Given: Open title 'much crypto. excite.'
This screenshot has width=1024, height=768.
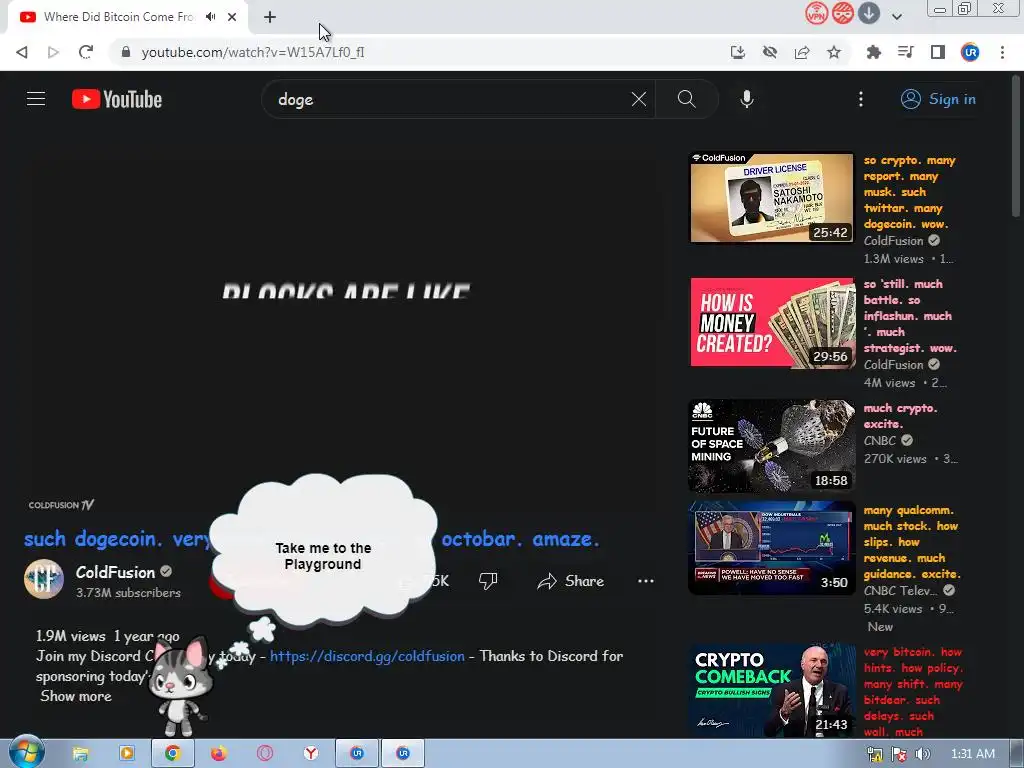Looking at the screenshot, I should (x=901, y=416).
